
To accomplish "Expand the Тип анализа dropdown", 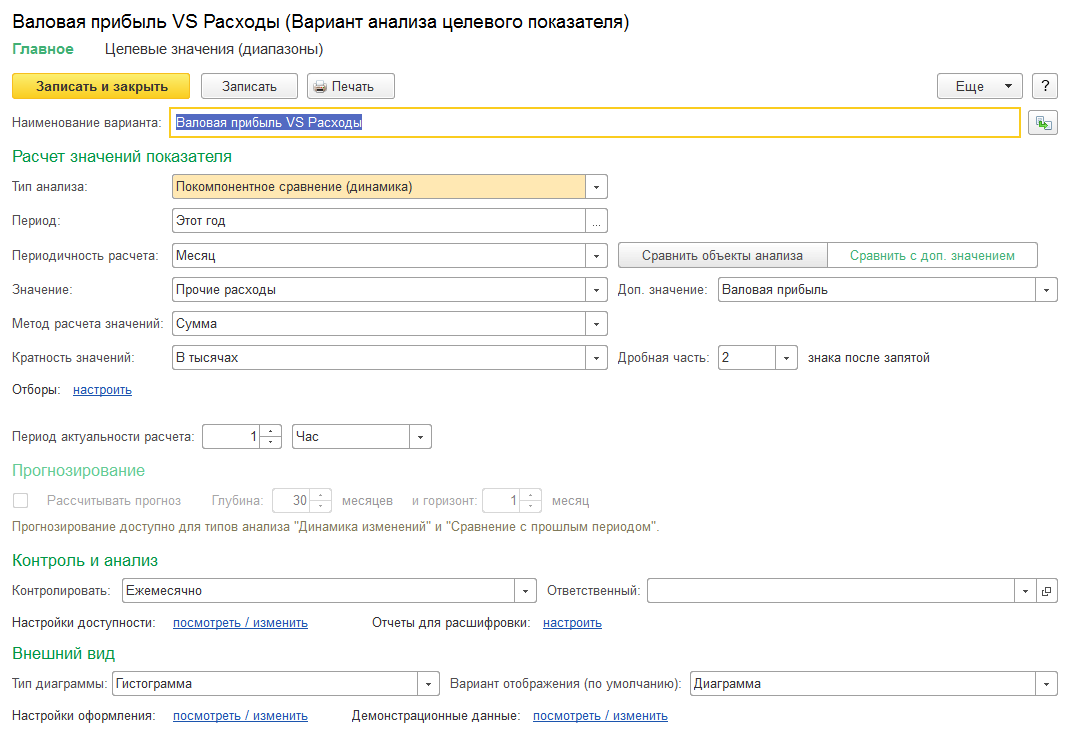I will coord(596,187).
